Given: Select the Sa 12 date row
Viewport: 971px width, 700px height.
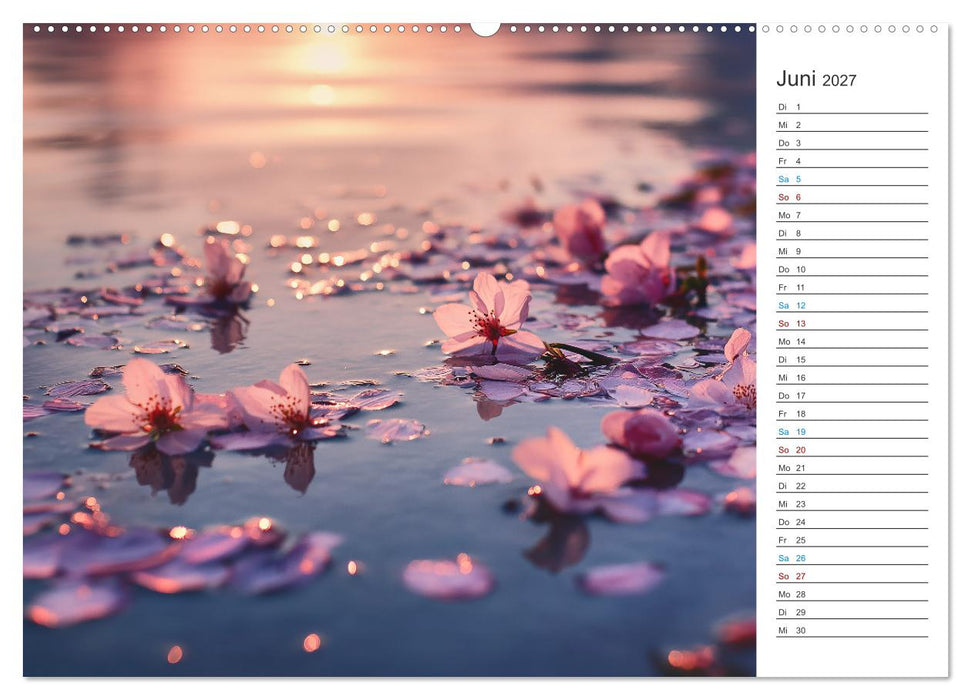Looking at the screenshot, I should tap(852, 305).
